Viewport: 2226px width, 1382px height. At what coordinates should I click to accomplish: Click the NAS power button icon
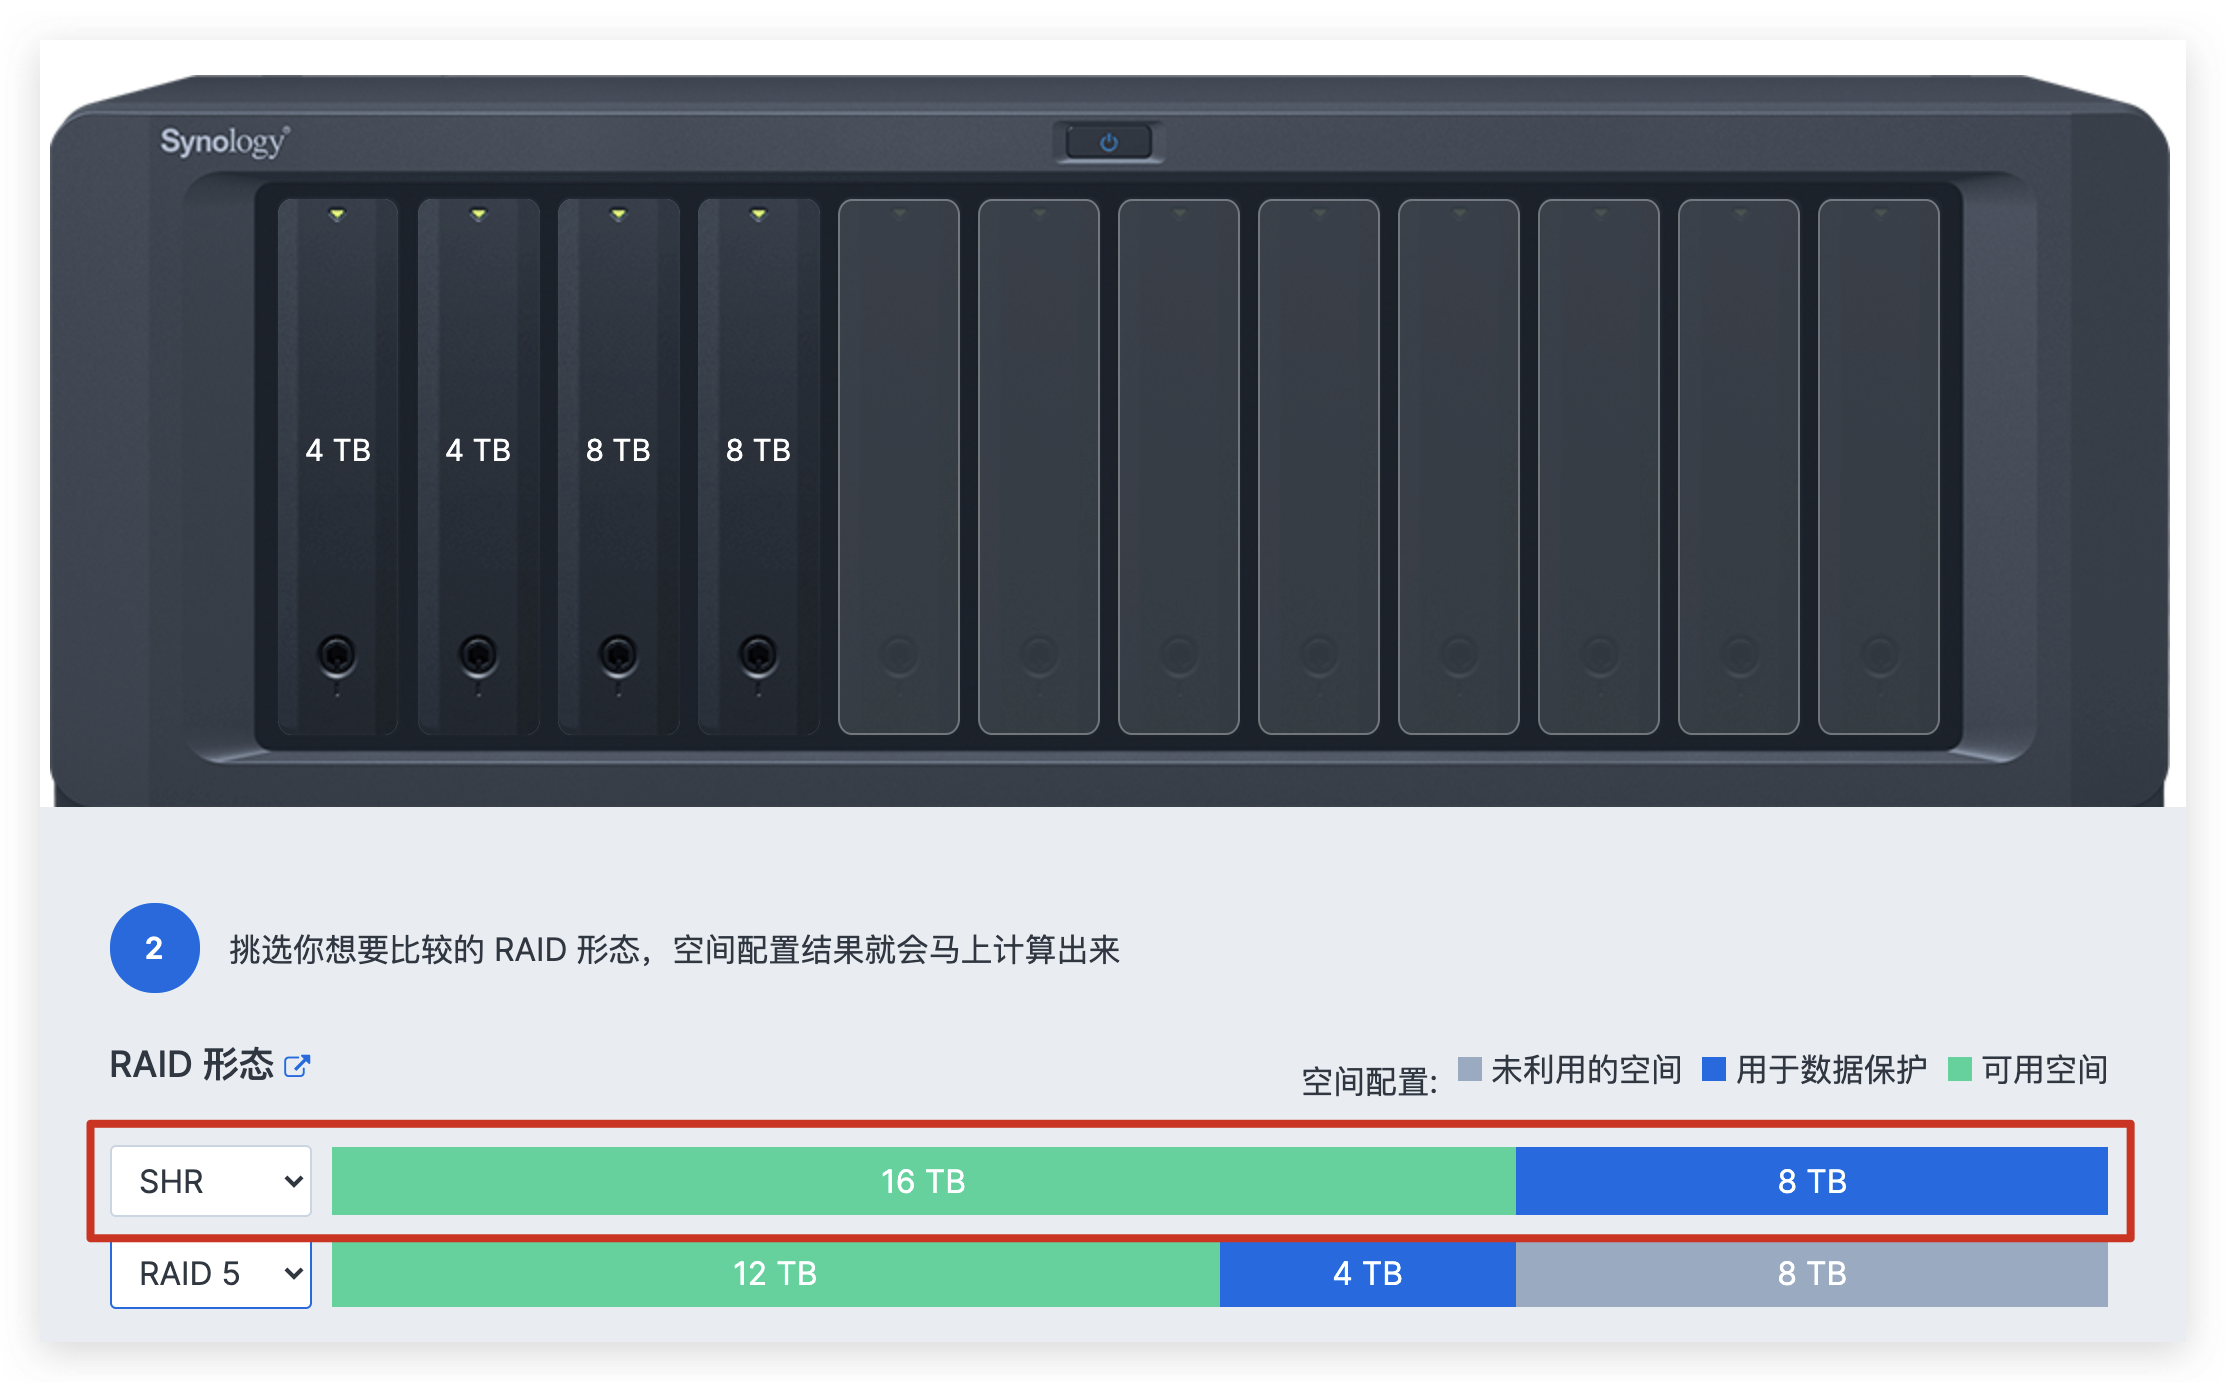point(1108,141)
